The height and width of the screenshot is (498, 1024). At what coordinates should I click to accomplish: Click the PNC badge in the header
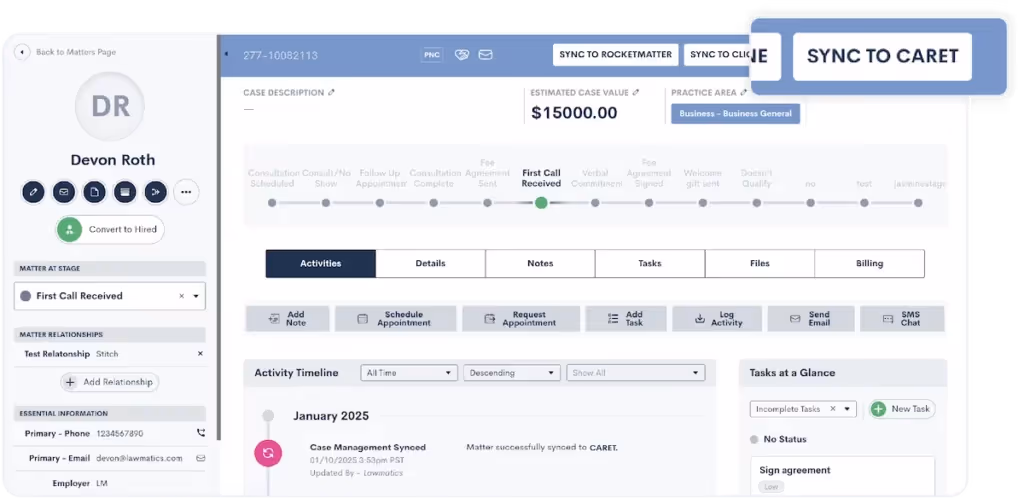(432, 55)
